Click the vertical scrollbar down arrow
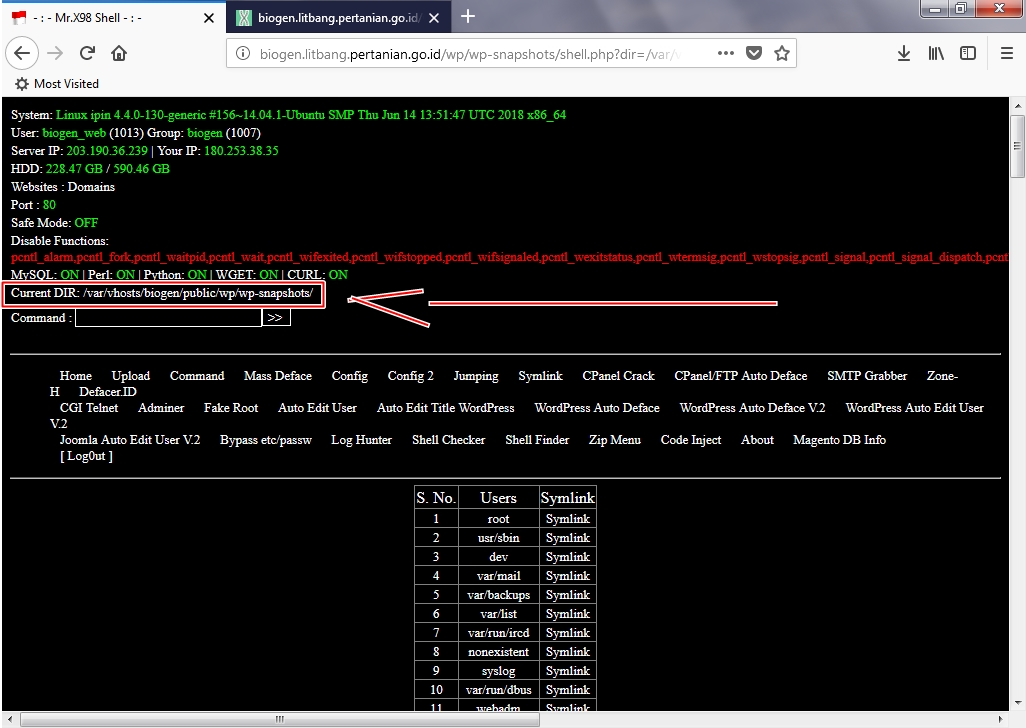The width and height of the screenshot is (1026, 728). [x=1017, y=703]
